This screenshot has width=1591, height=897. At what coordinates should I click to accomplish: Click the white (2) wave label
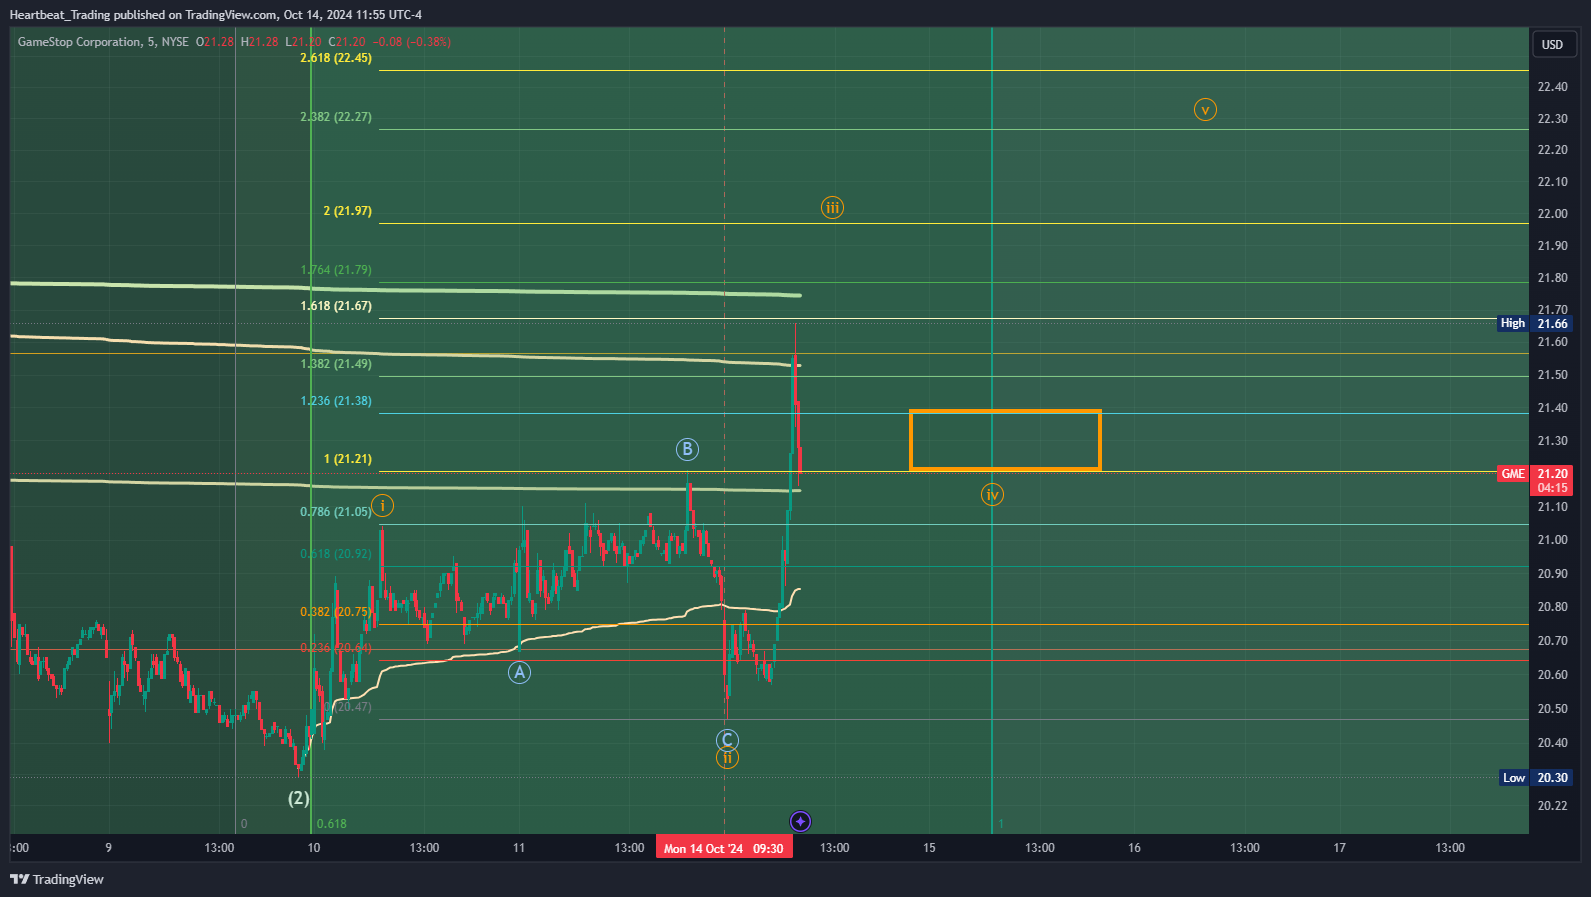click(299, 798)
